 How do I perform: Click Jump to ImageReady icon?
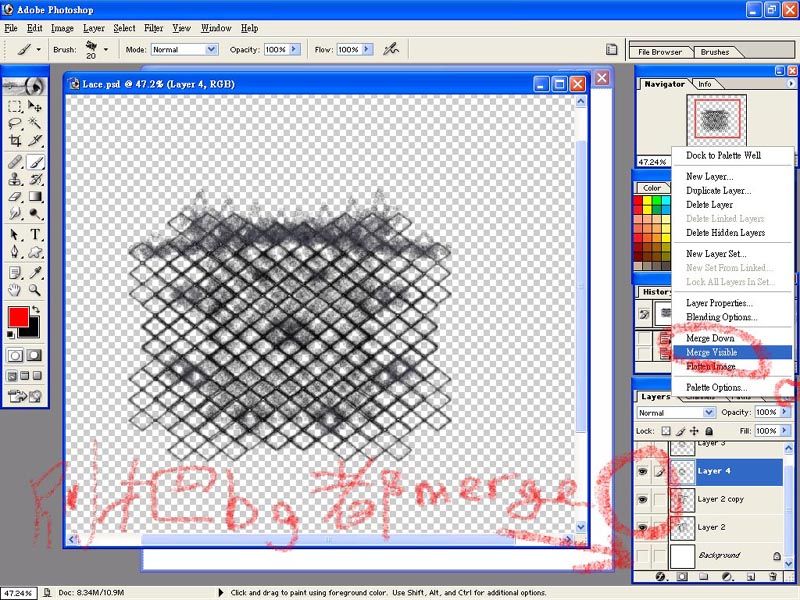[x=24, y=396]
